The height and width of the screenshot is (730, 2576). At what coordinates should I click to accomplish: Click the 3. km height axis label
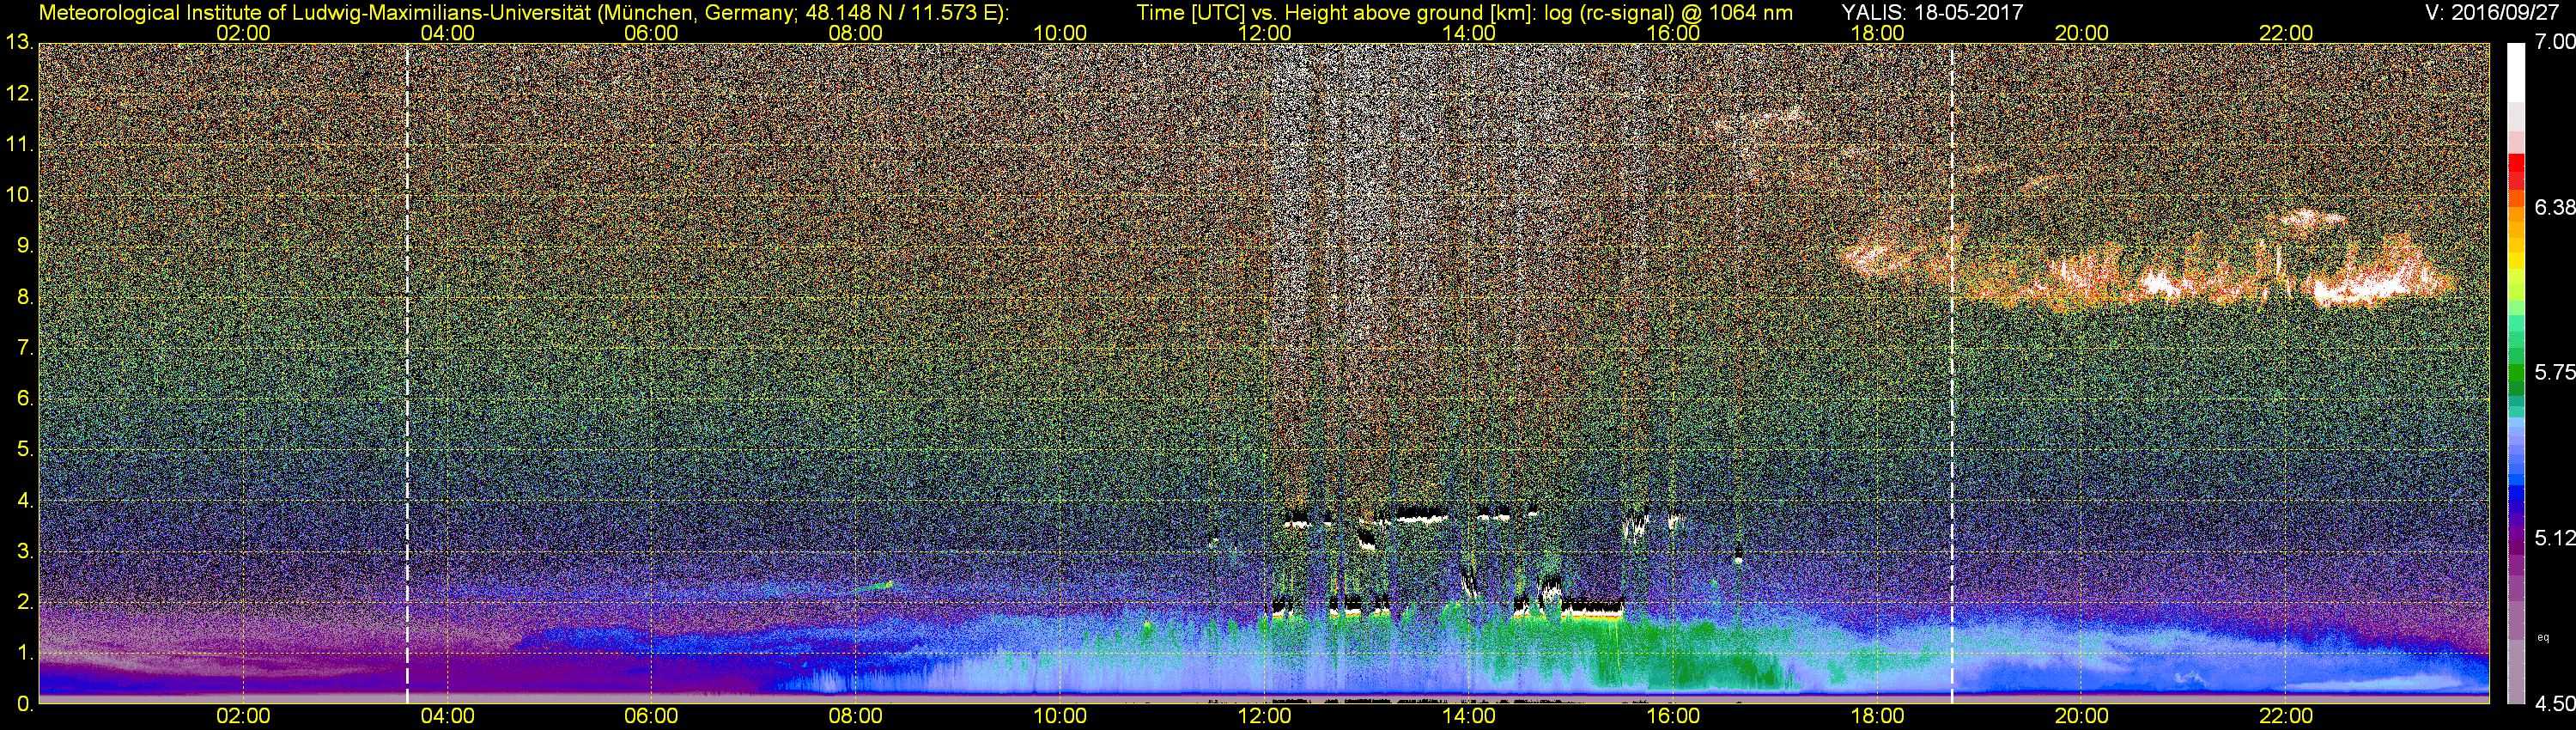pos(25,551)
